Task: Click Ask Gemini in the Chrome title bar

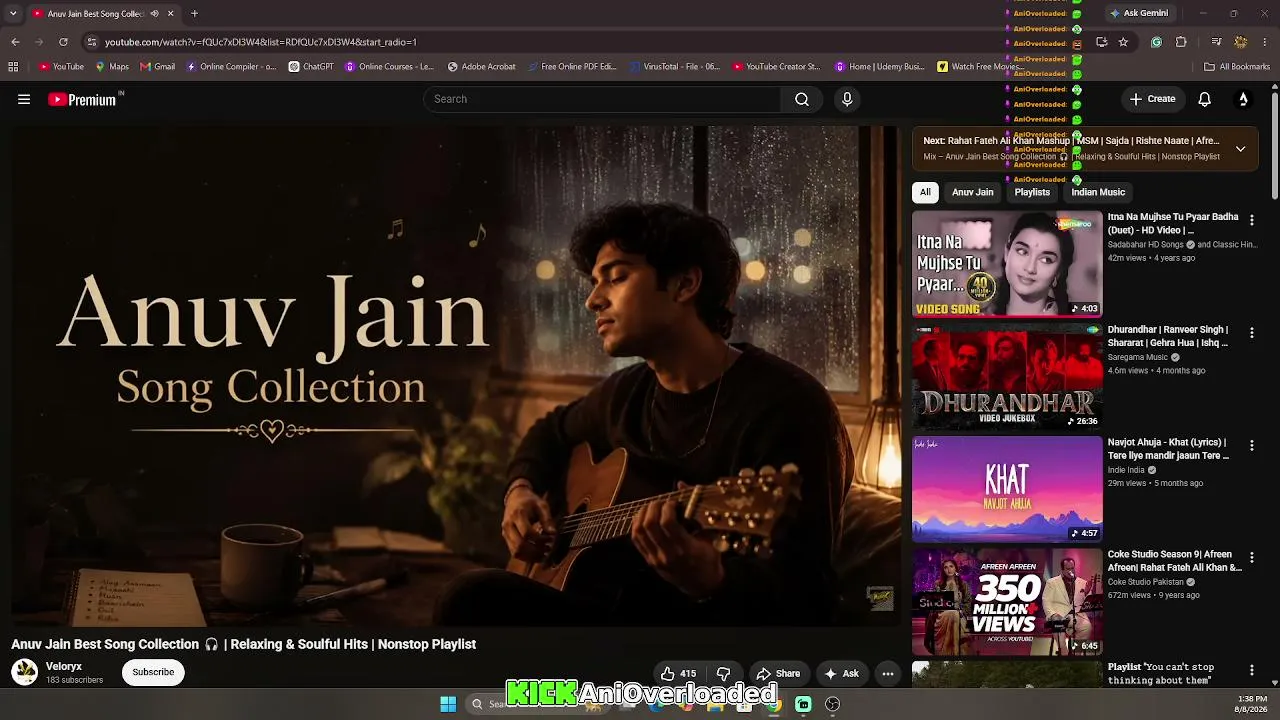Action: (1138, 13)
